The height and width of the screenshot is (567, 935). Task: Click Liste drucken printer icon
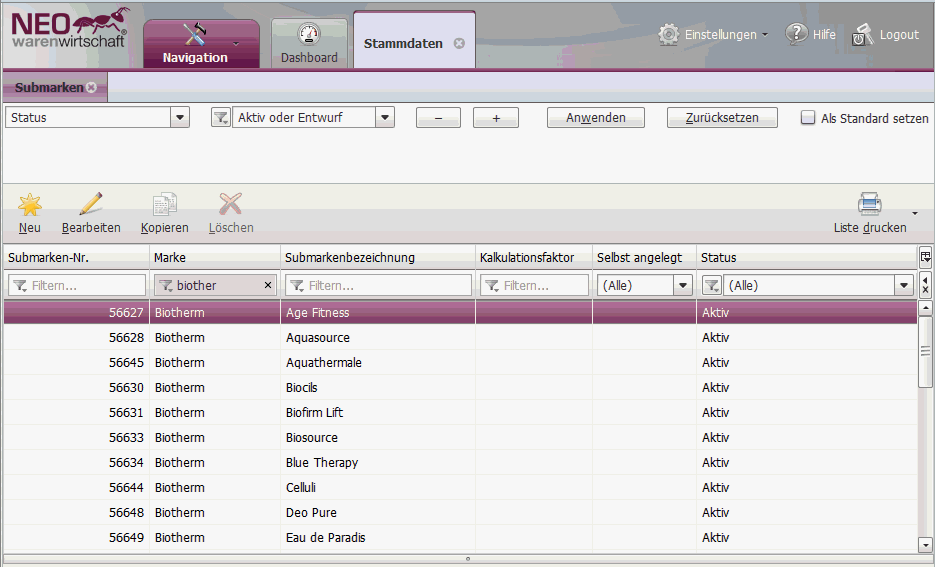(x=869, y=204)
